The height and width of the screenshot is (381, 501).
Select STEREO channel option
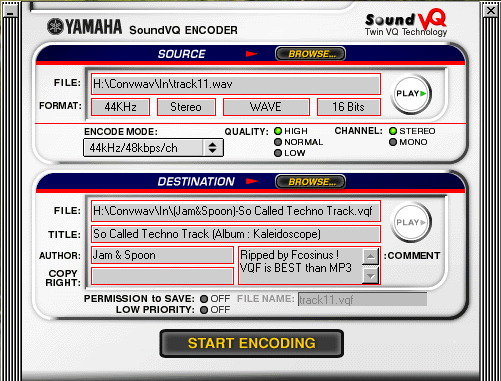[x=412, y=131]
